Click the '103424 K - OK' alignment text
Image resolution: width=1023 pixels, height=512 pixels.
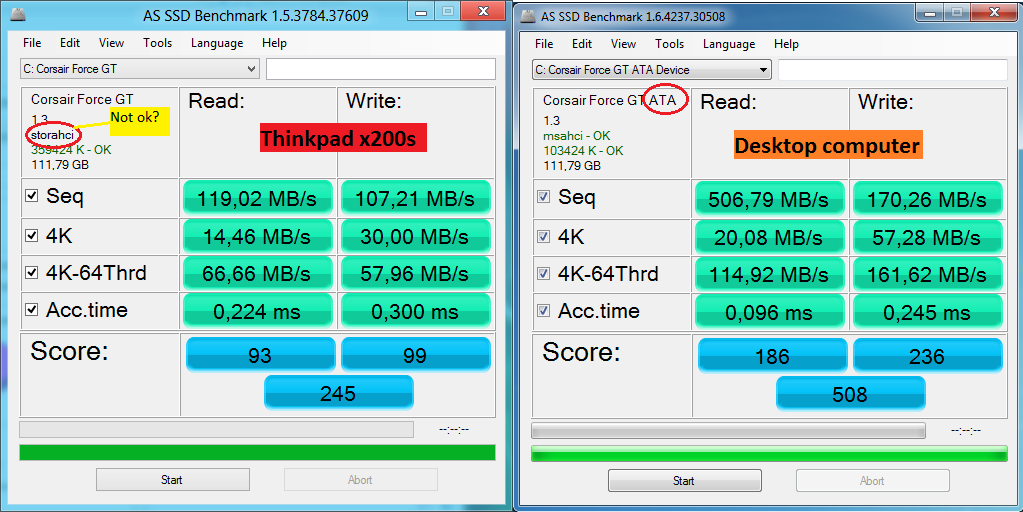pyautogui.click(x=583, y=151)
